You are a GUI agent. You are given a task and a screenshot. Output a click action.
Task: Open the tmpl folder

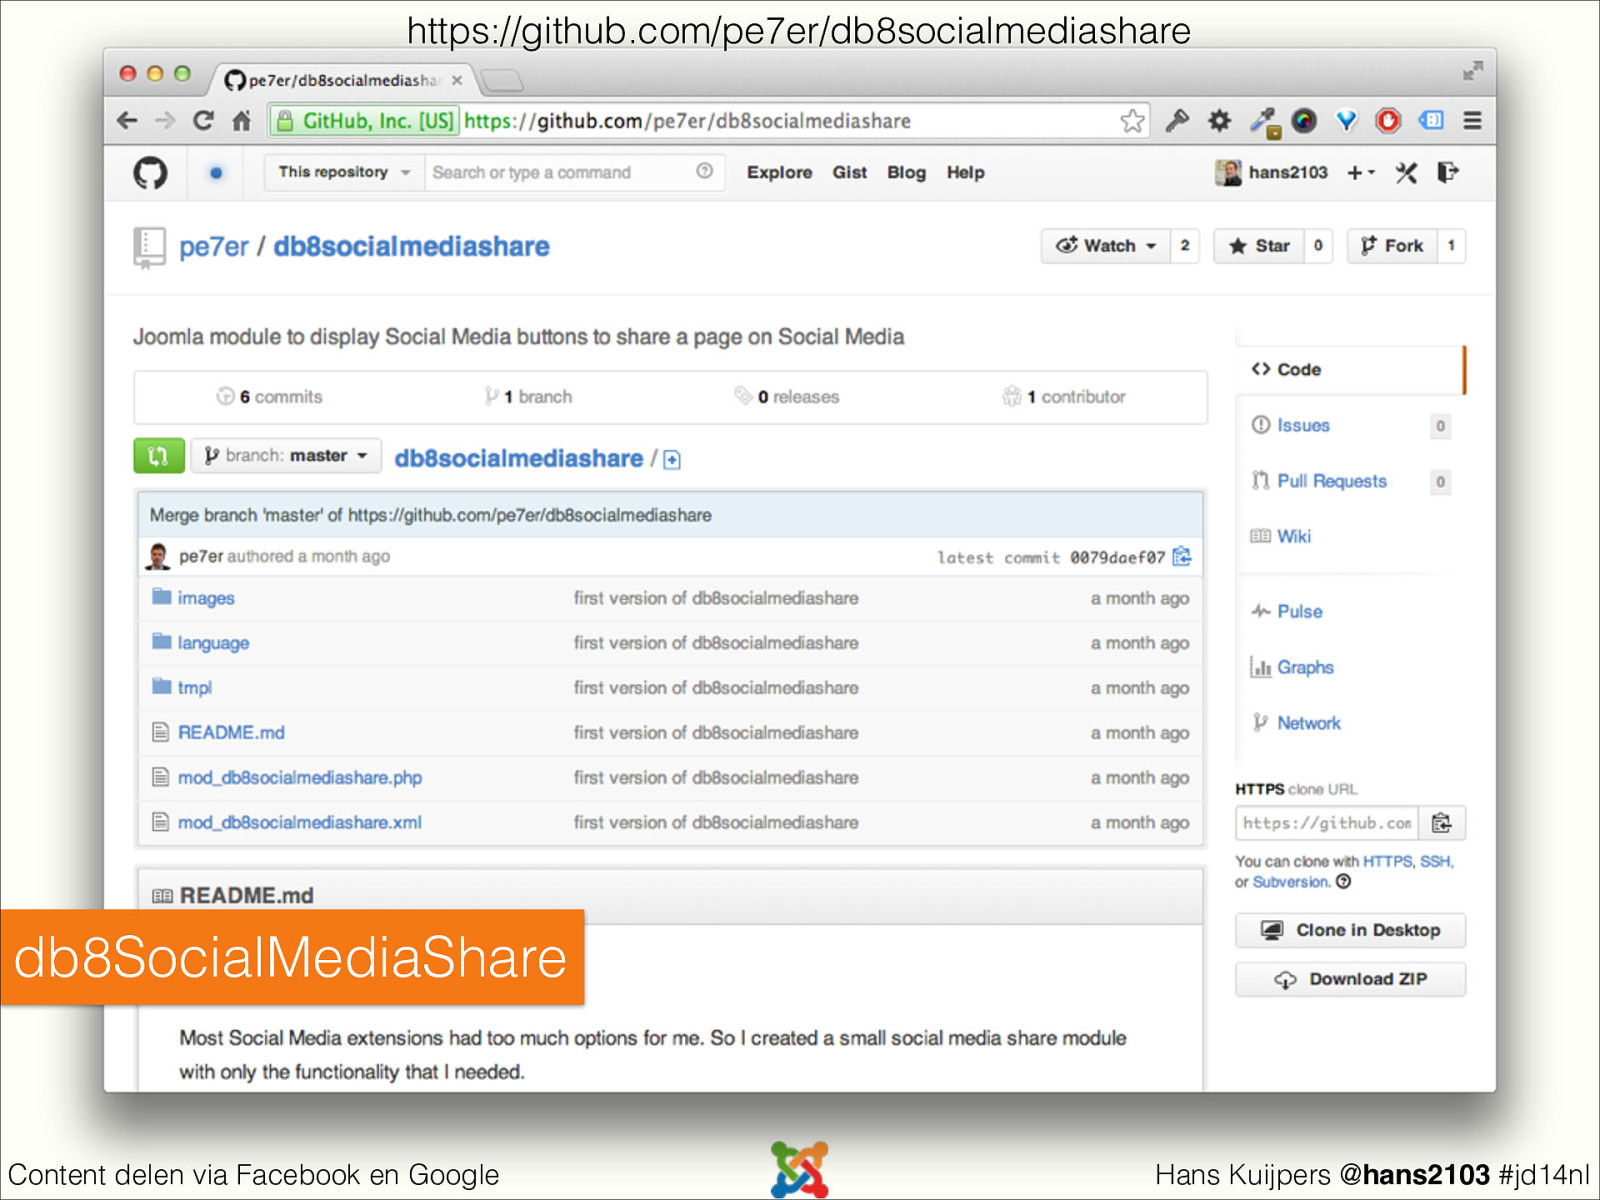[195, 688]
